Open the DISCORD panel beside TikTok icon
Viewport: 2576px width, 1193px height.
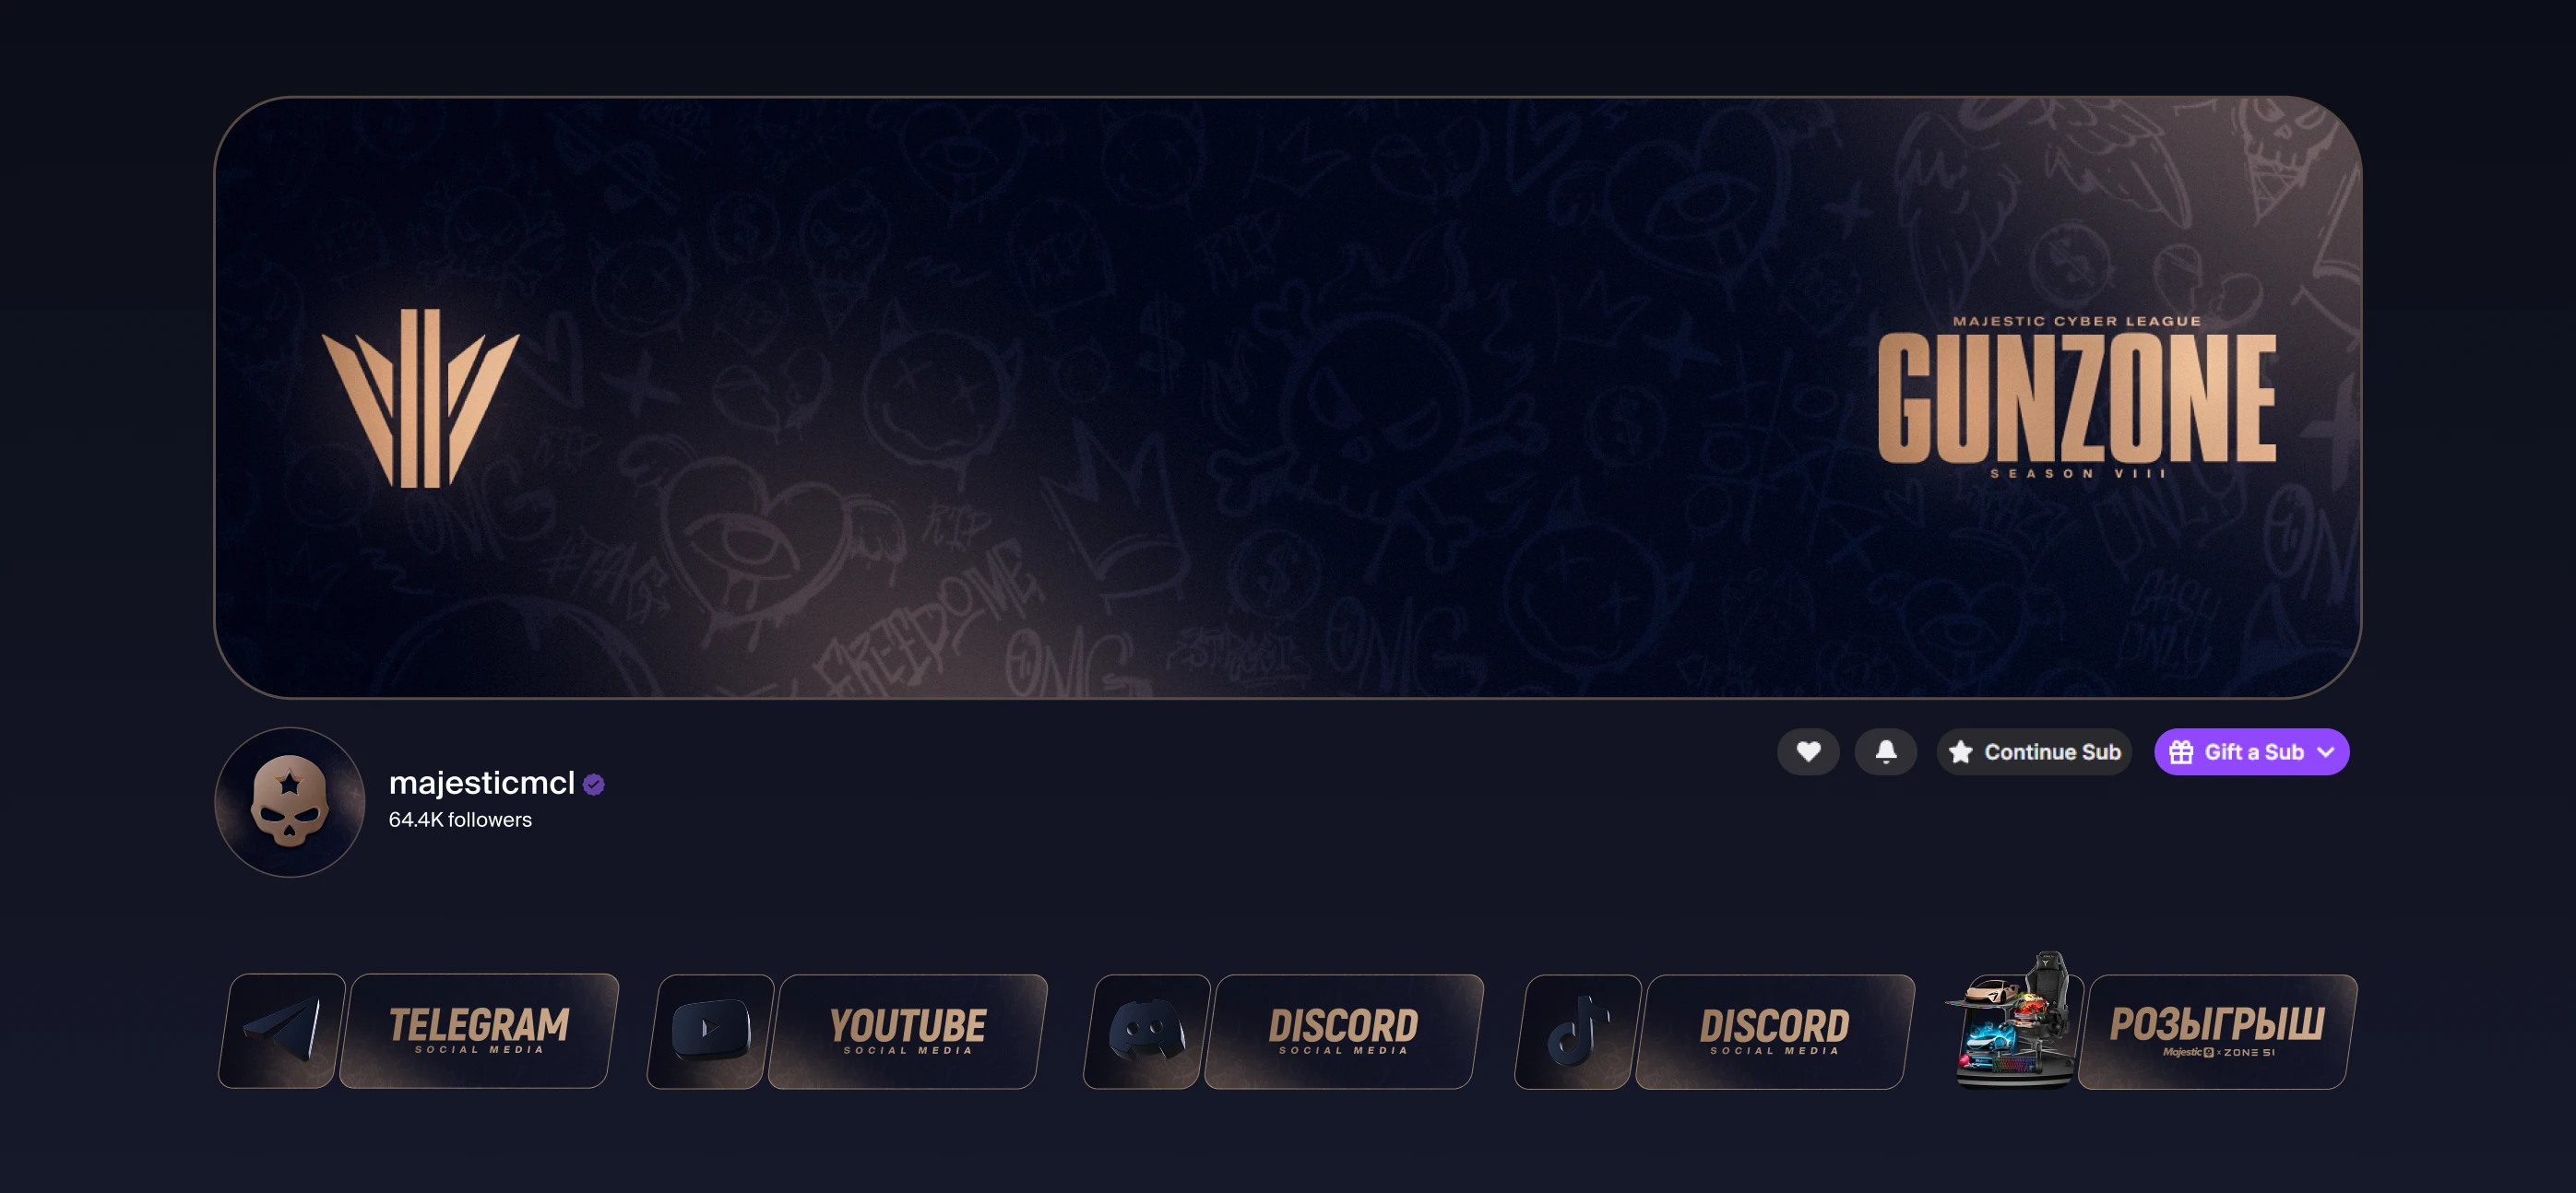(x=1775, y=1031)
